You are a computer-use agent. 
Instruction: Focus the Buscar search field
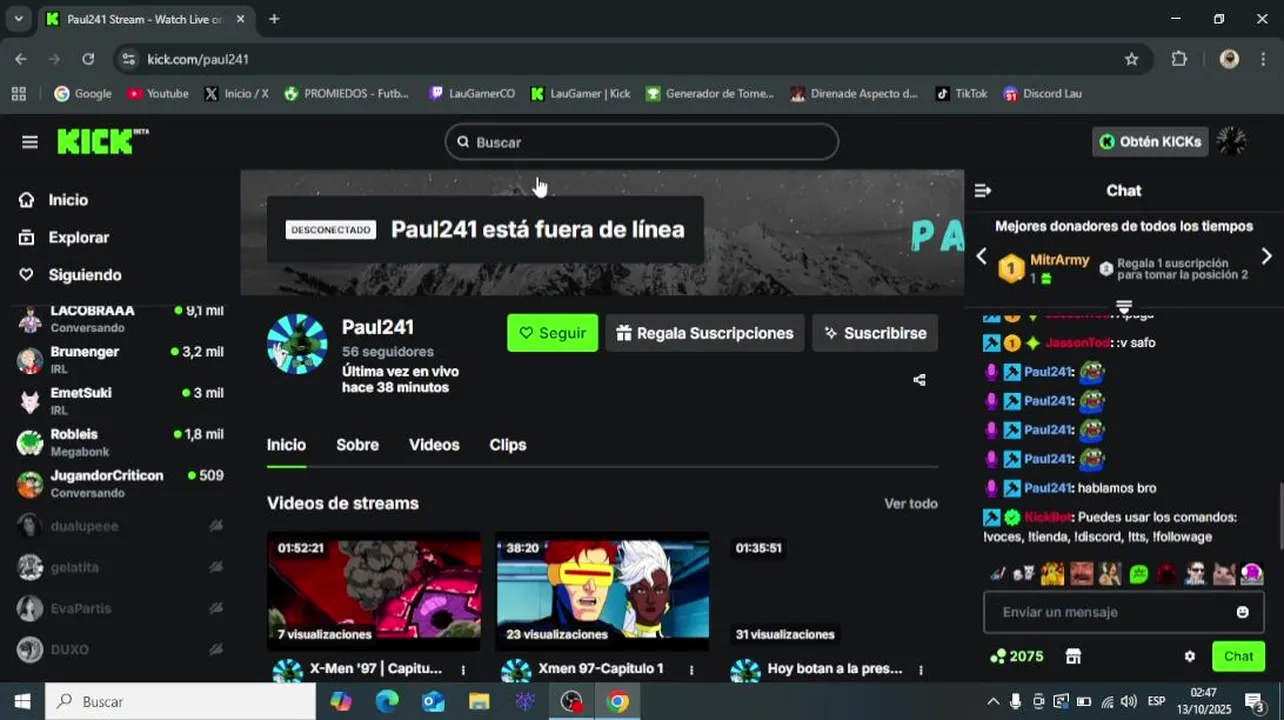(641, 142)
